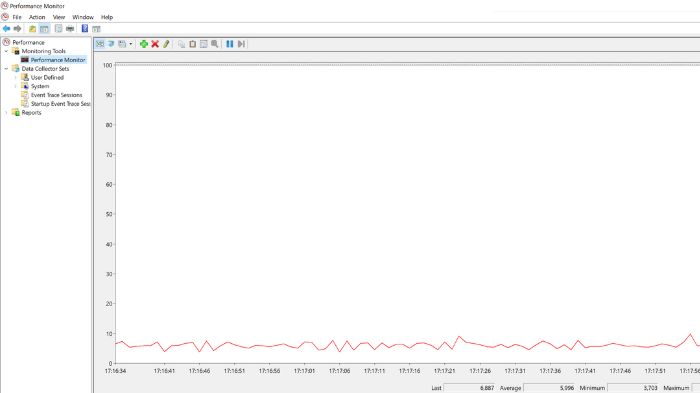Screen dimensions: 700x393
Task: Go back with the blue Back arrow
Action: pos(6,29)
